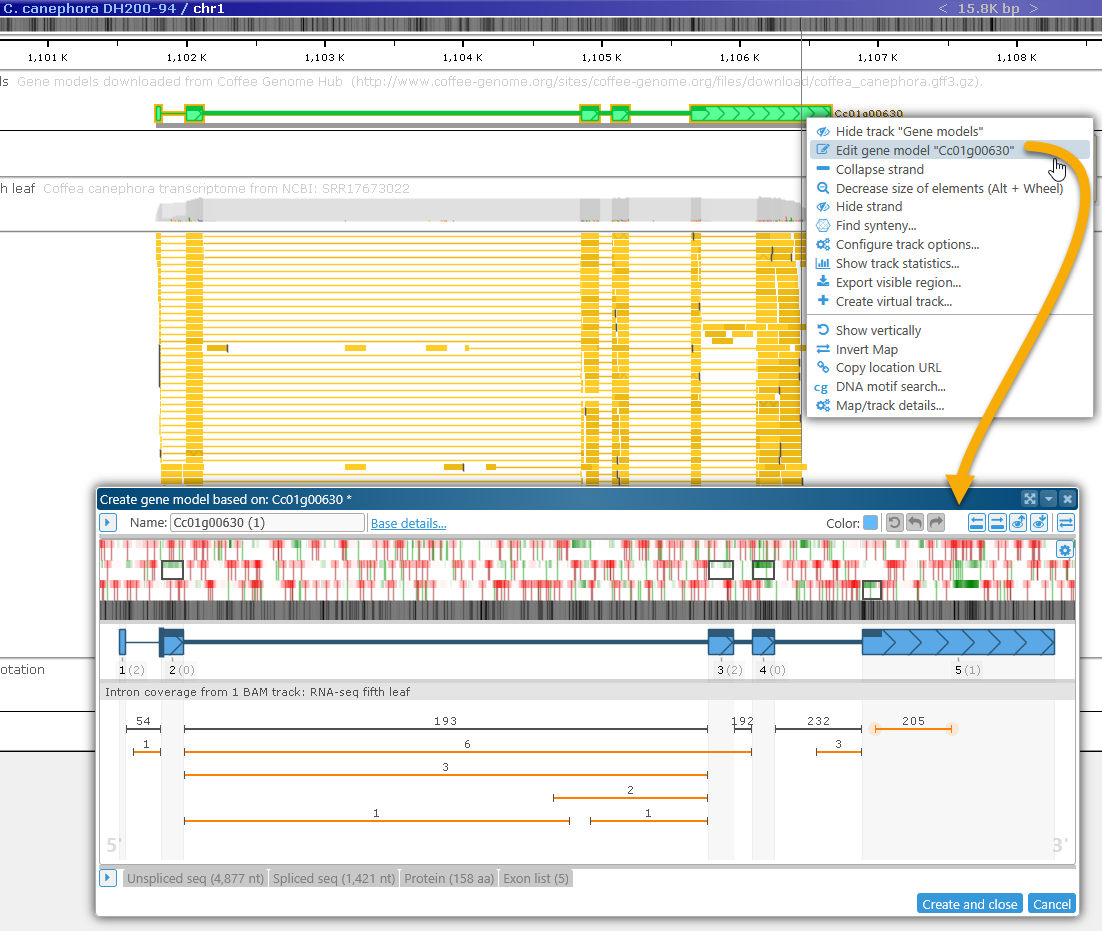Screen dimensions: 1102x931
Task: Hide the "Gene models" track
Action: pos(909,131)
